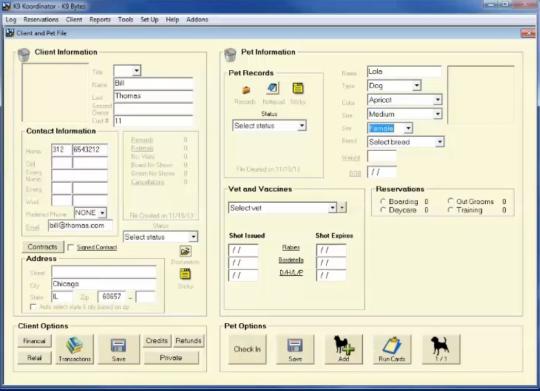This screenshot has height=391, width=540.
Task: Click the Client Information trash can icon
Action: 24,55
